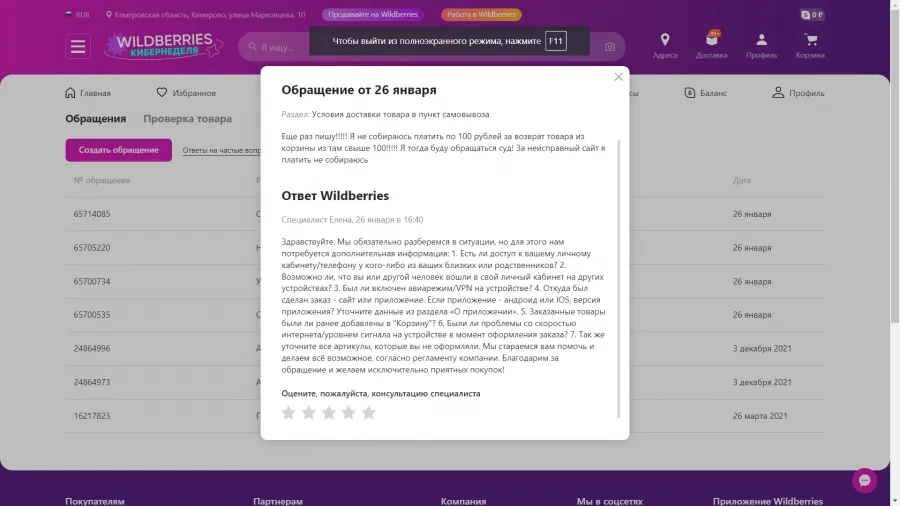
Task: Rate consultation four stars
Action: pyautogui.click(x=348, y=412)
